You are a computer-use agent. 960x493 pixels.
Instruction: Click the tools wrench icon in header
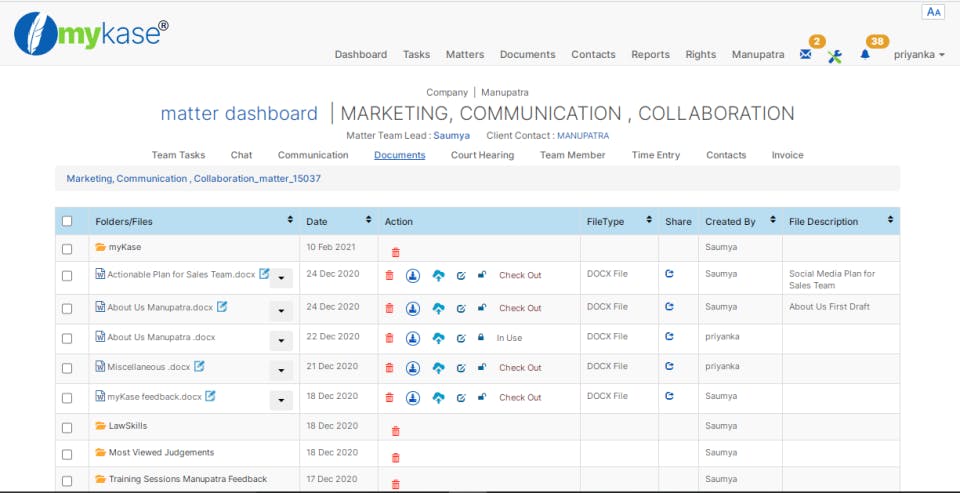coord(835,56)
